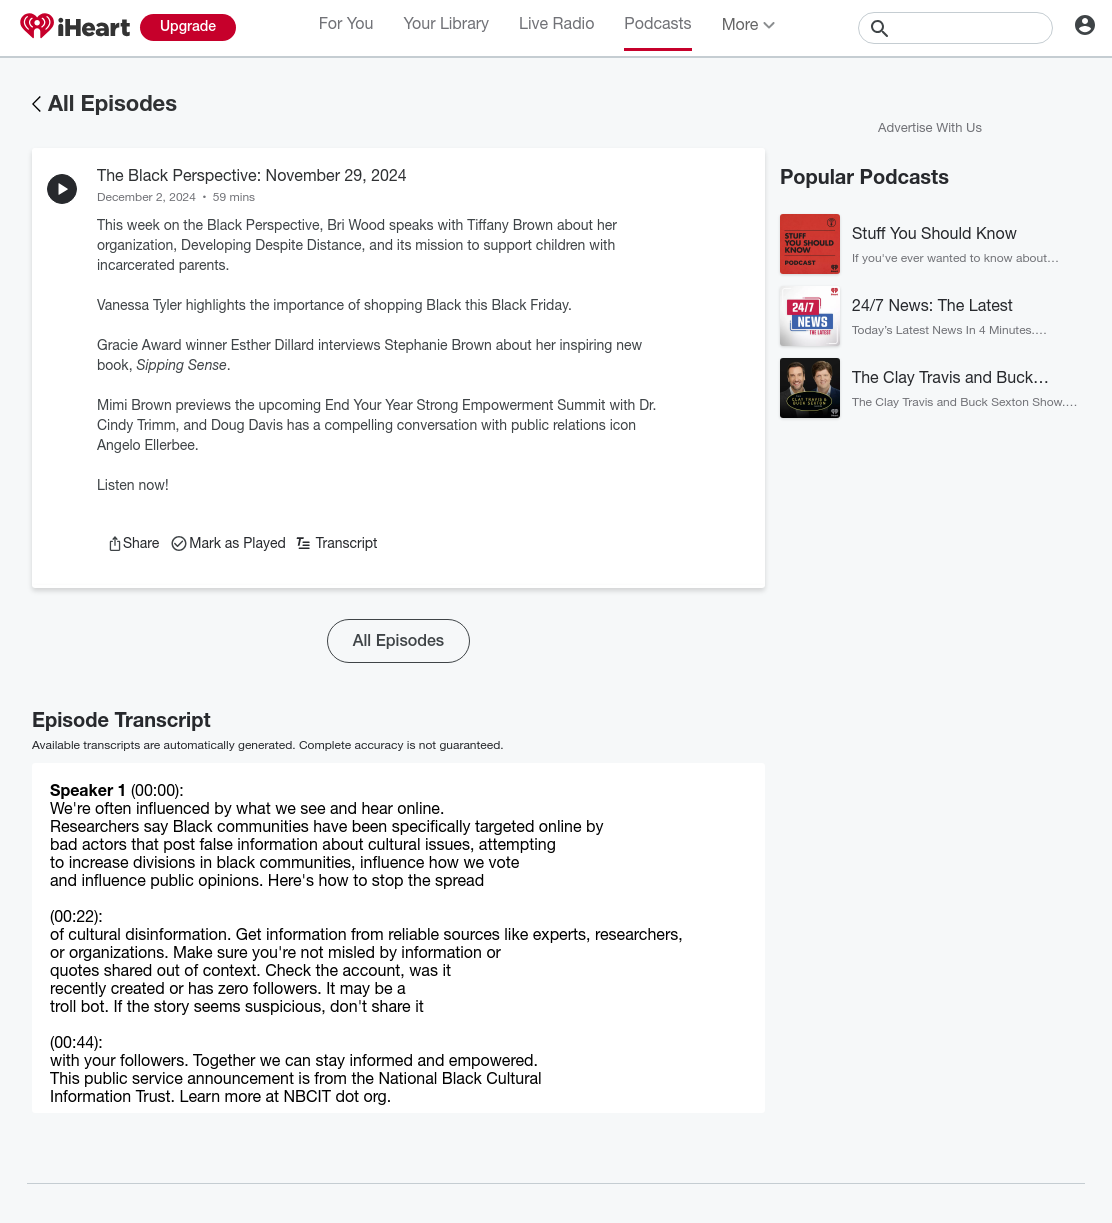Screen dimensions: 1112x1223
Task: Click the Advertise With Us link
Action: pos(930,128)
